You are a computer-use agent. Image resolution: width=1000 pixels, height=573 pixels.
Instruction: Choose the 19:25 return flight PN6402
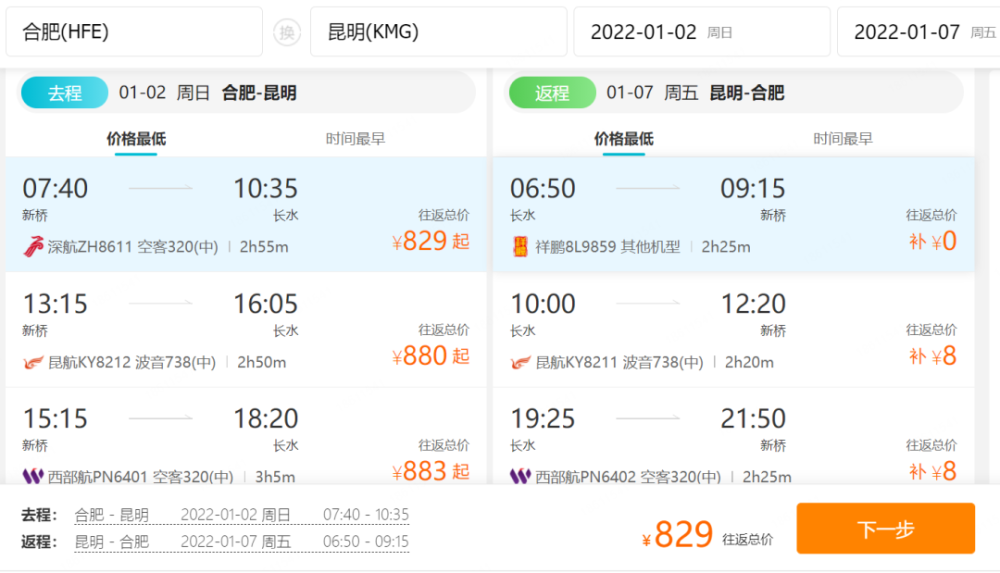(x=733, y=445)
